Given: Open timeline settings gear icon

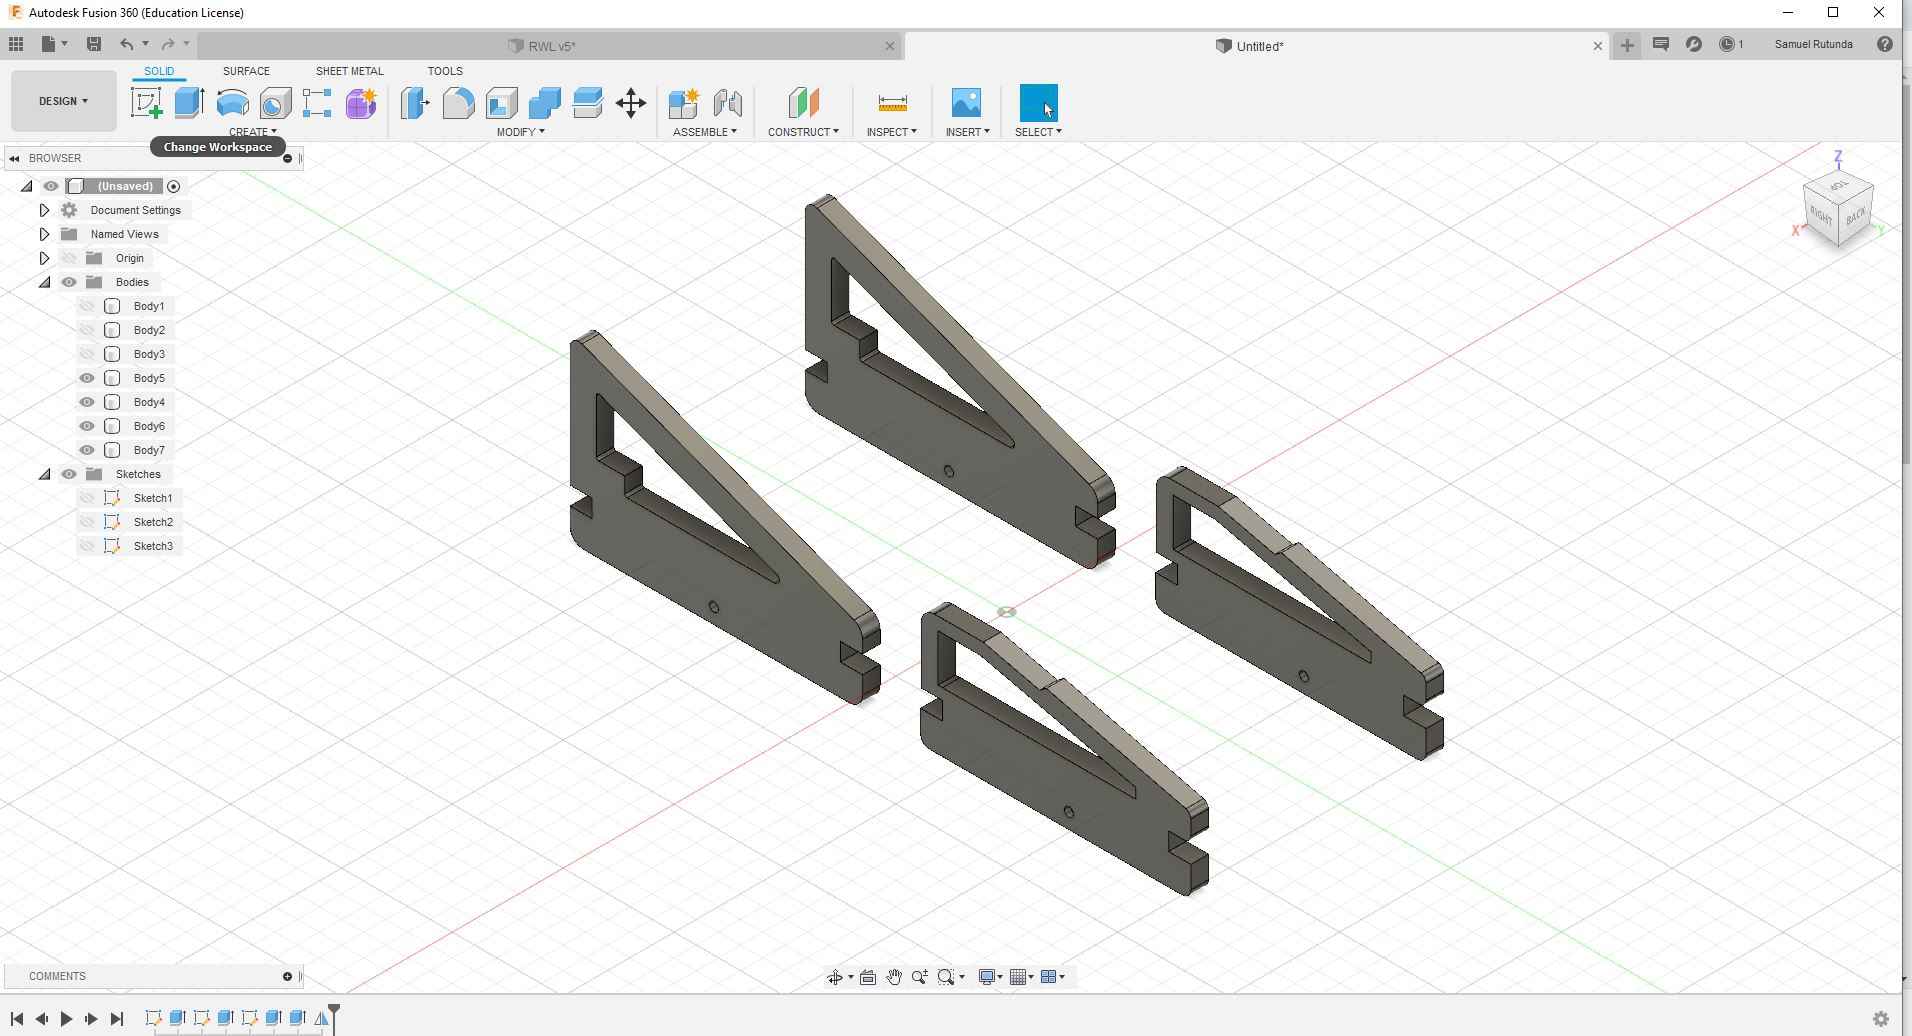Looking at the screenshot, I should point(1880,1019).
